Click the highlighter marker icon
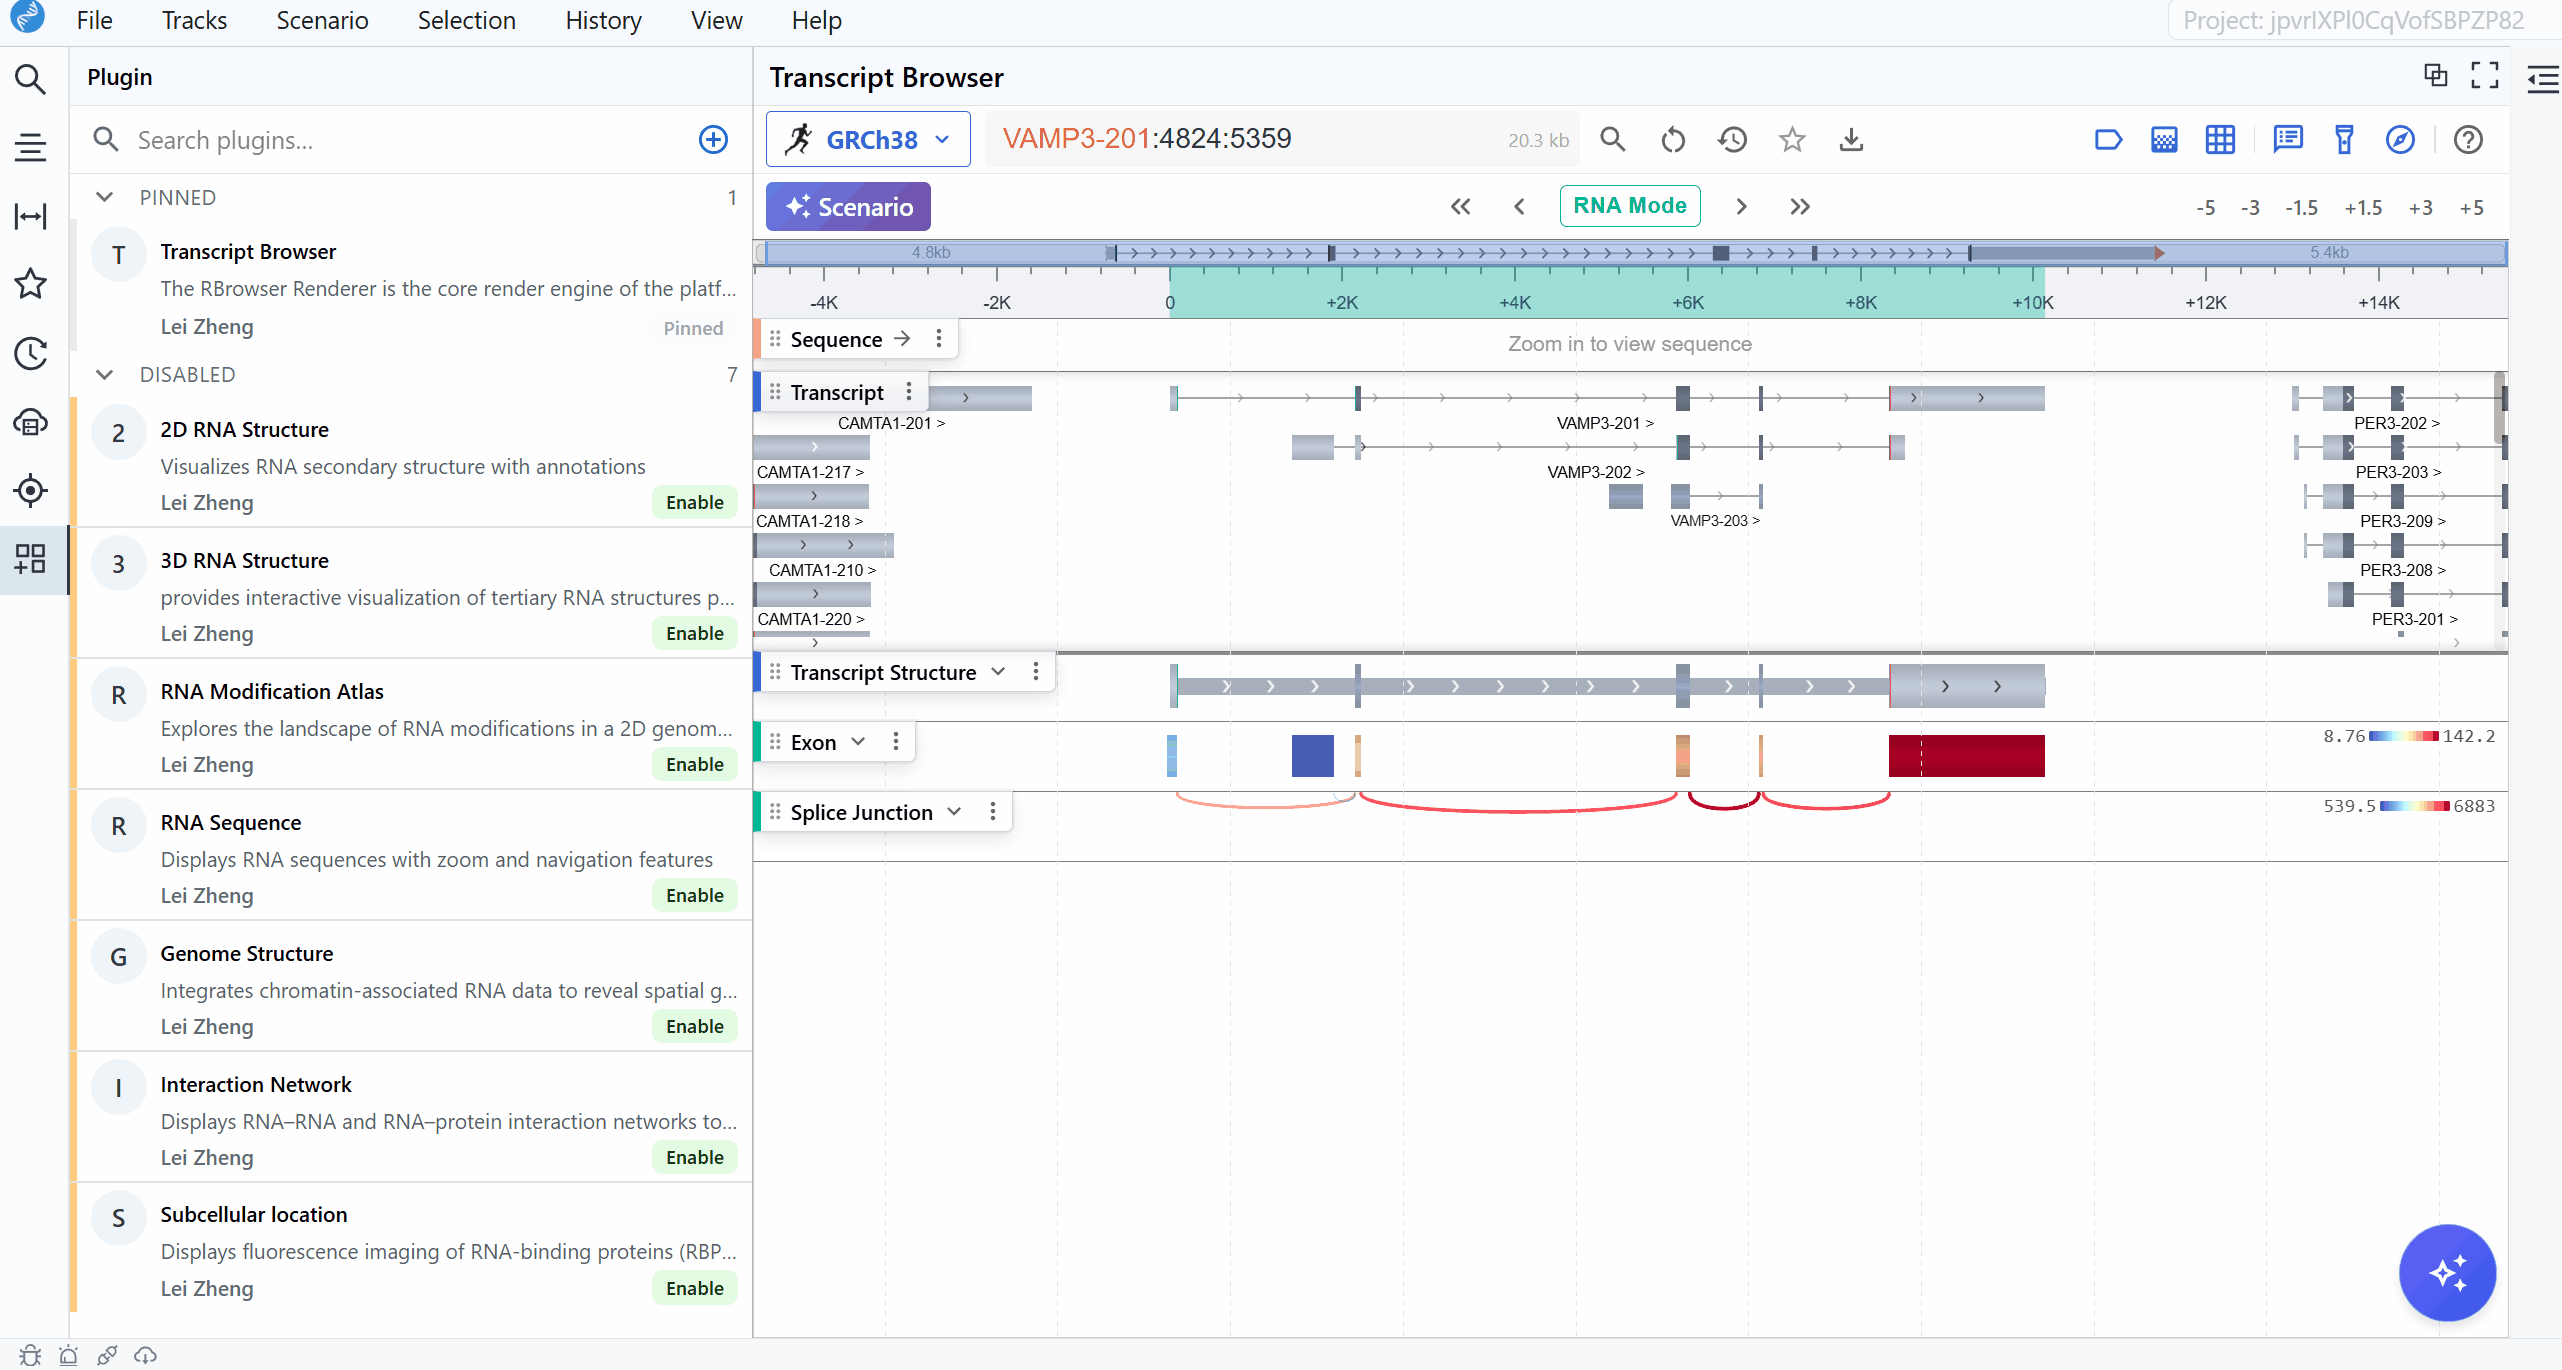 click(x=2344, y=140)
